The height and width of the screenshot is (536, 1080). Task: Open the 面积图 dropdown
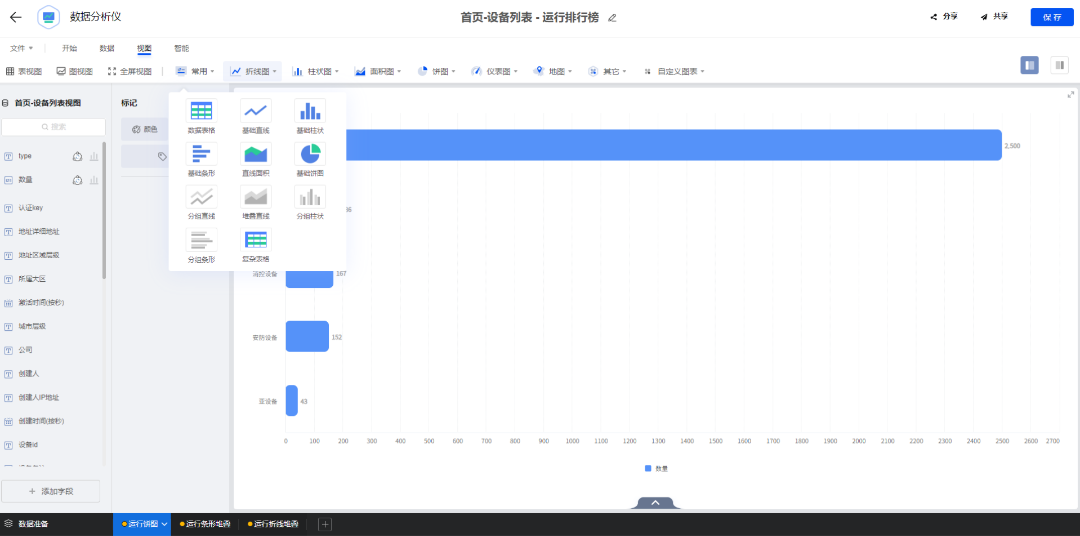(377, 71)
